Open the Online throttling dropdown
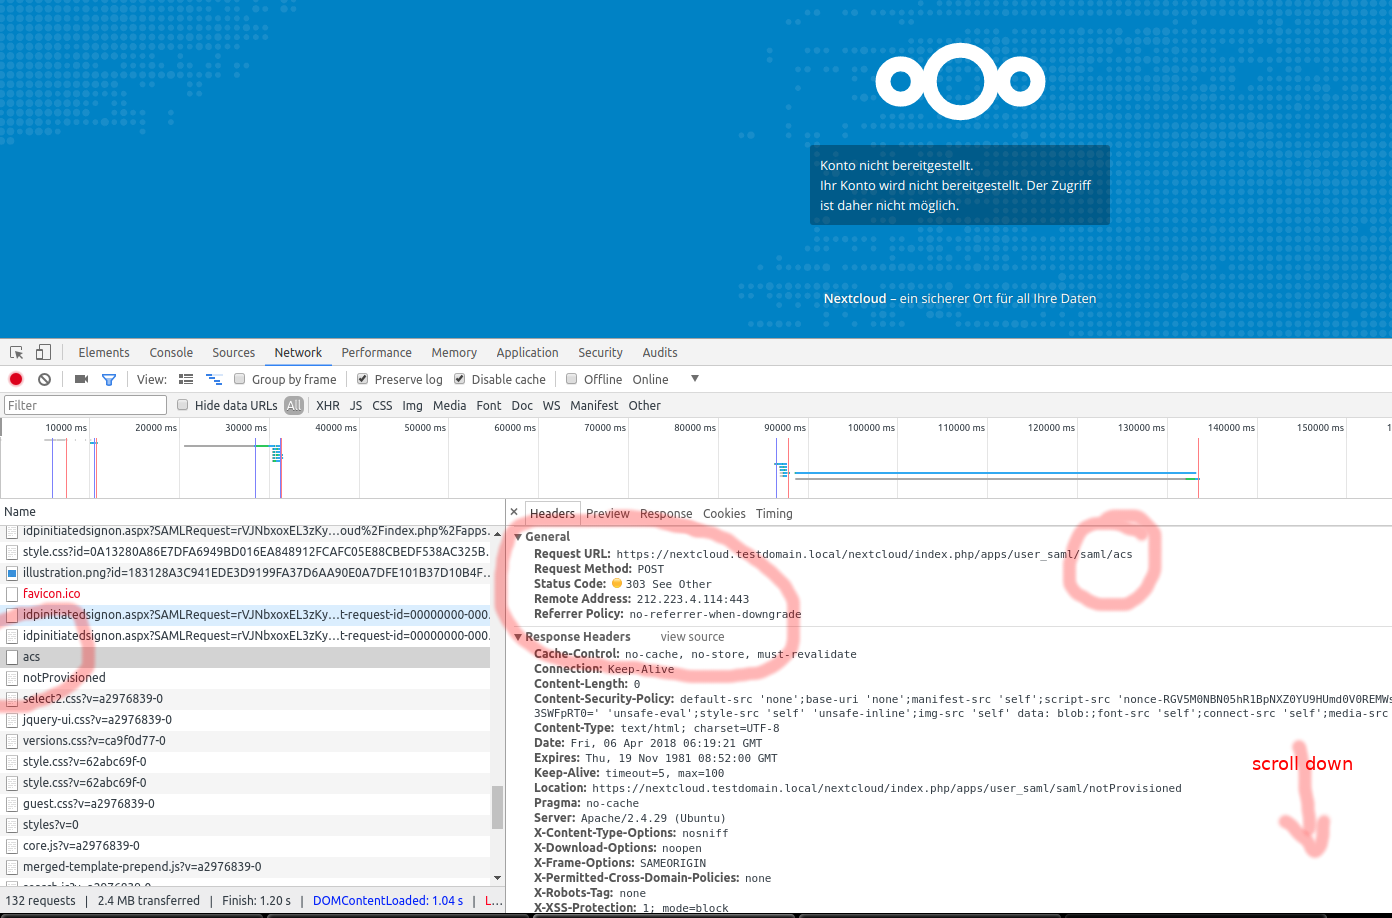Viewport: 1392px width, 918px height. tap(665, 379)
